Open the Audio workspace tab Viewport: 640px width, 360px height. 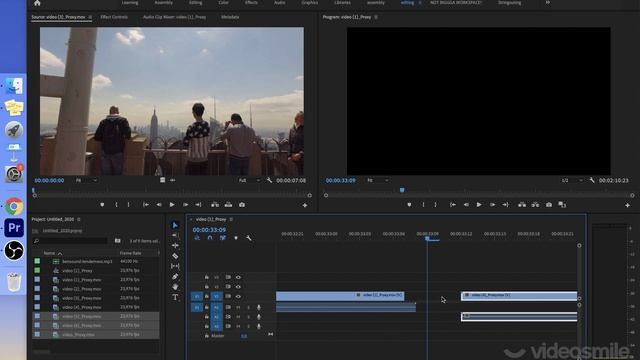point(280,2)
